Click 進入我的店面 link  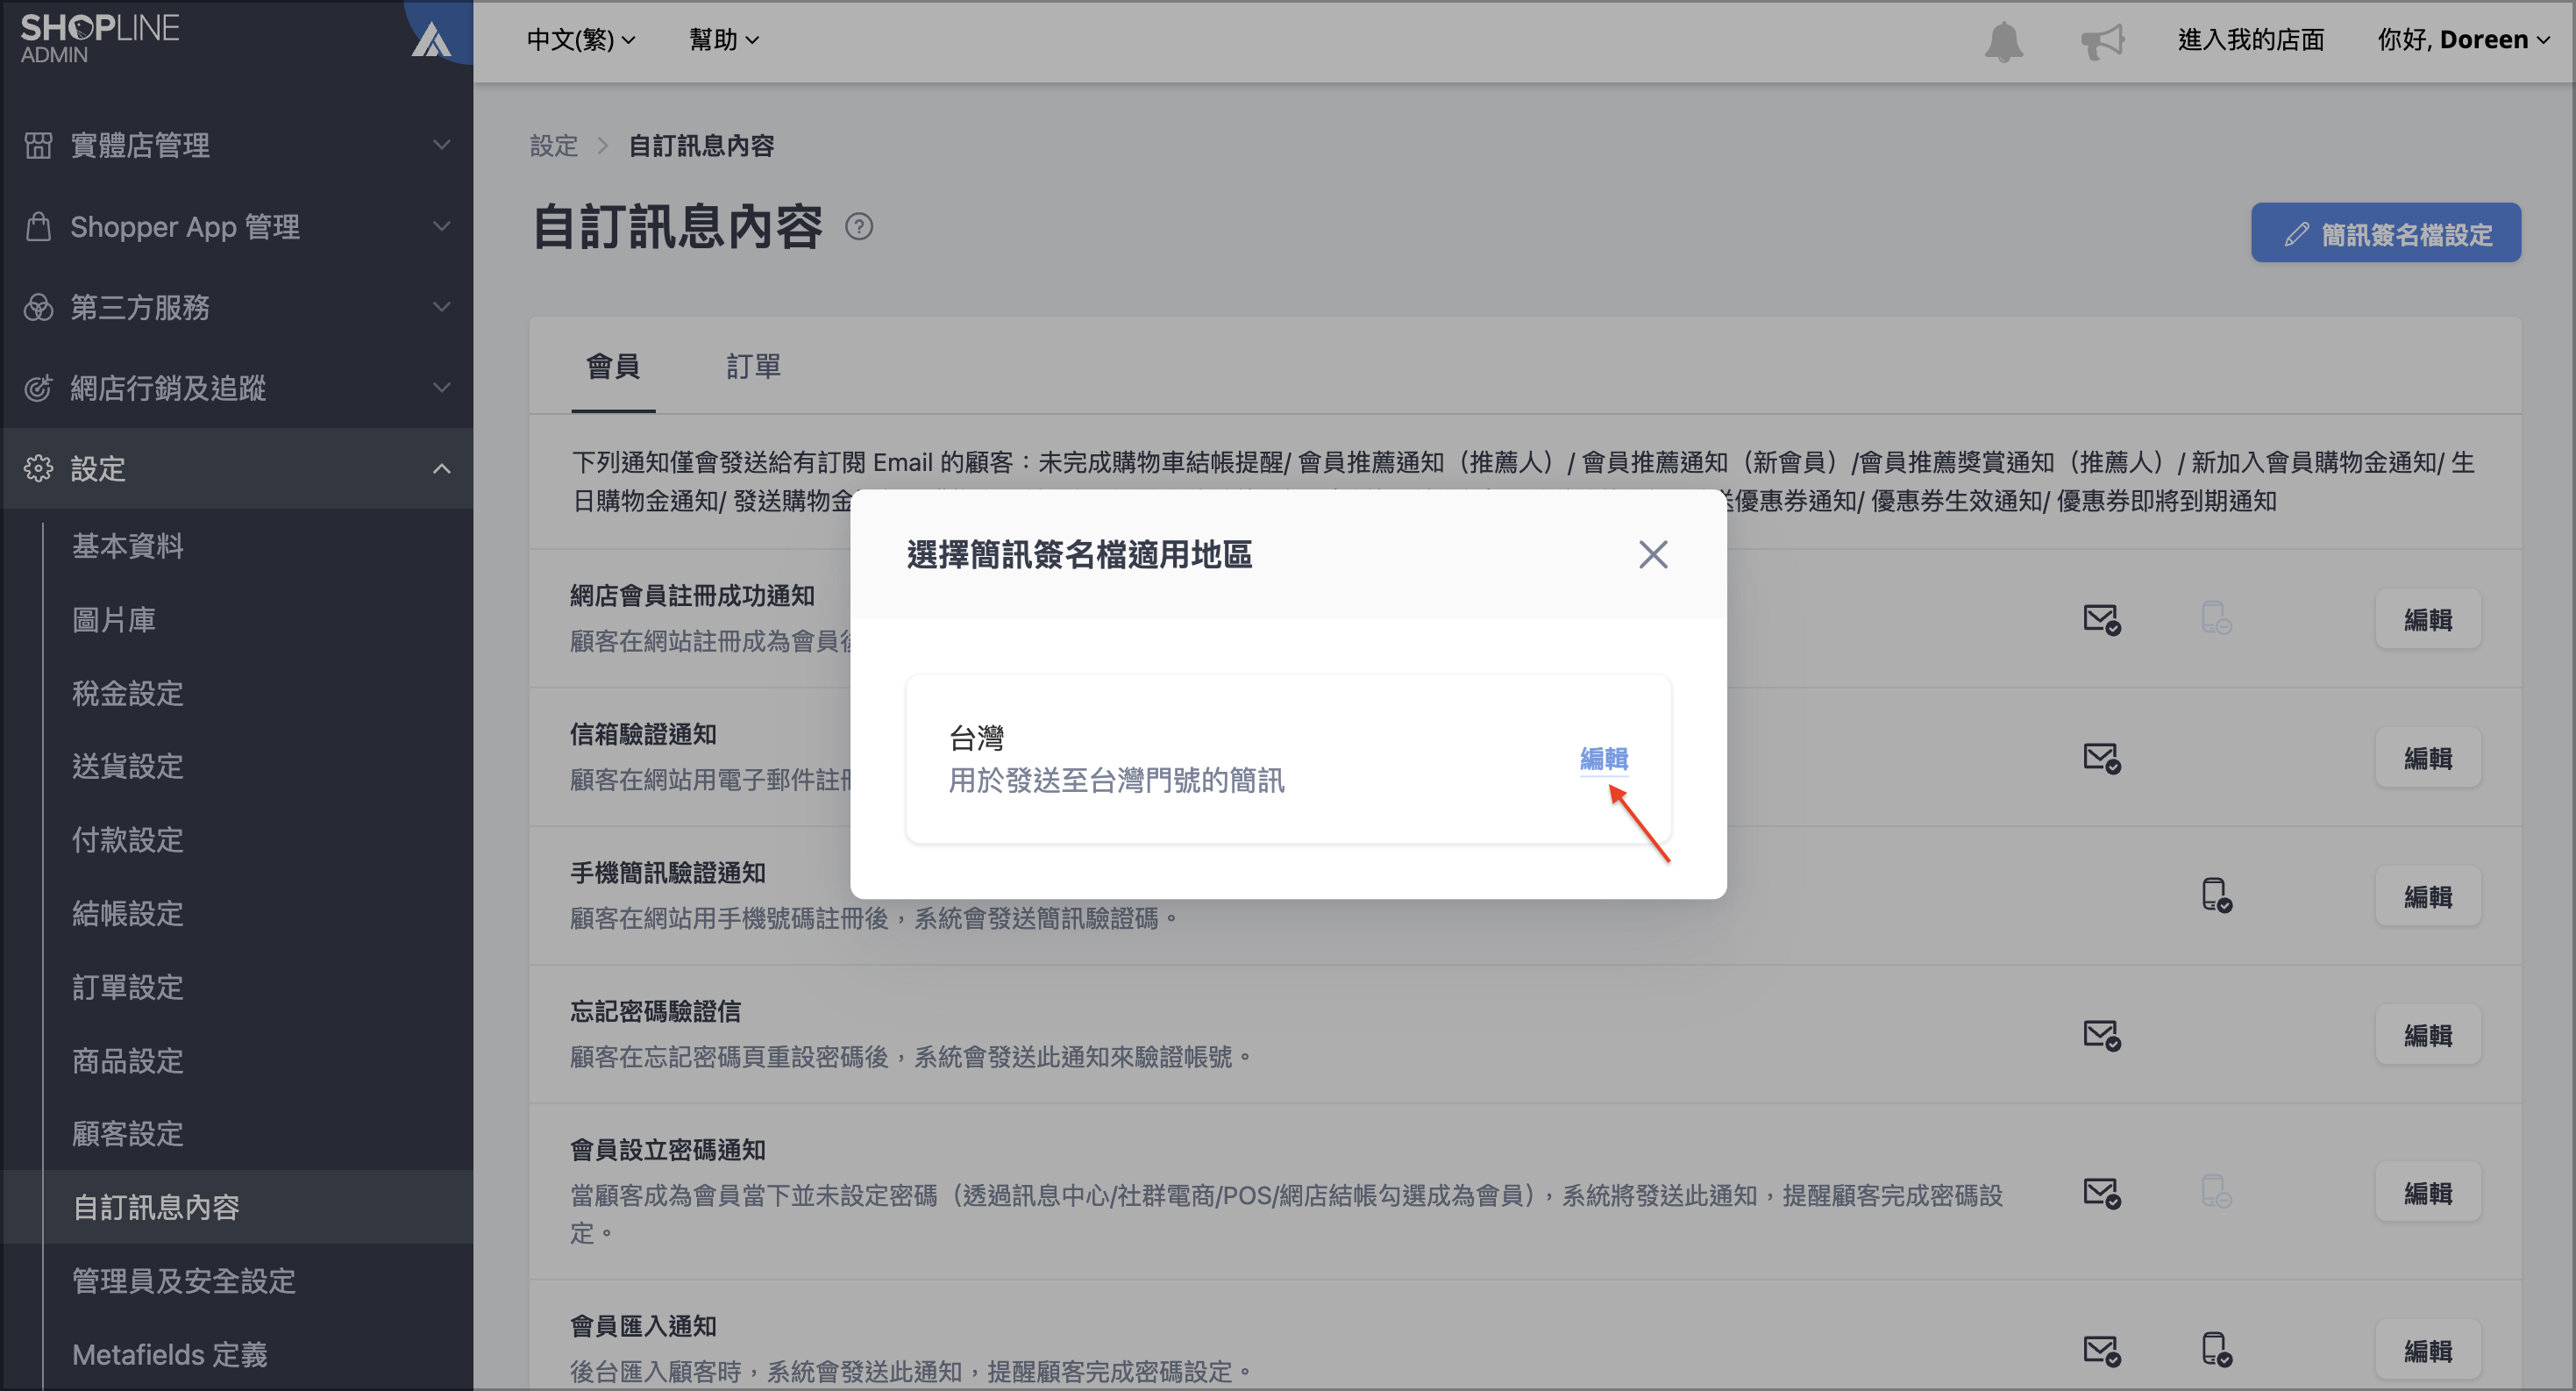(x=2251, y=40)
